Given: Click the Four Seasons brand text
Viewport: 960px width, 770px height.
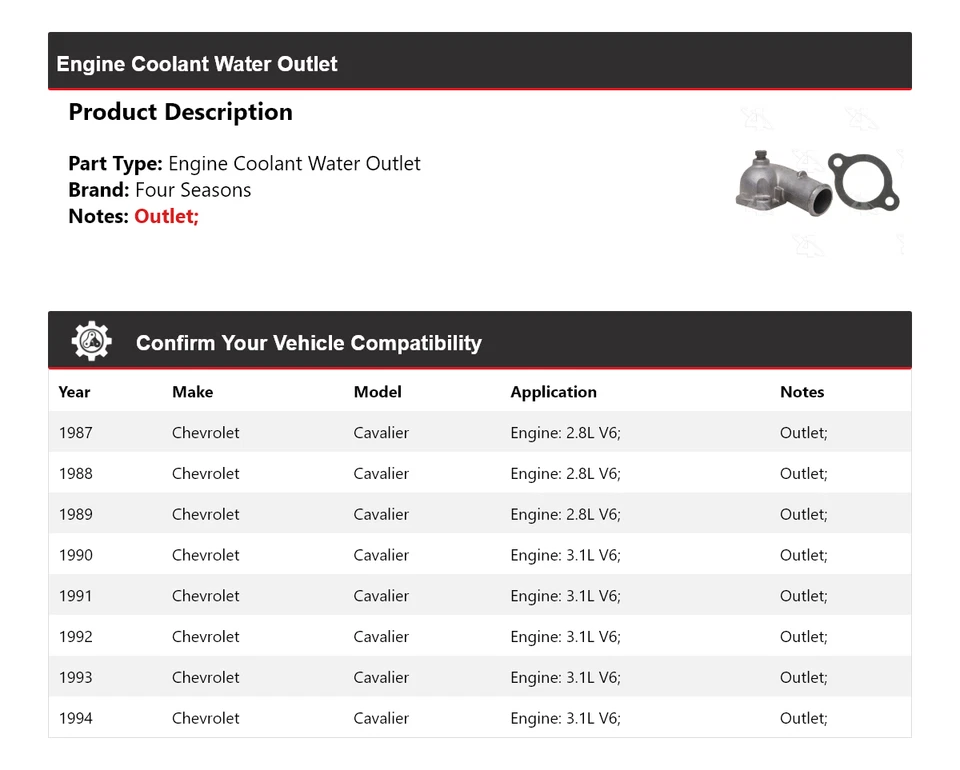Looking at the screenshot, I should [193, 190].
